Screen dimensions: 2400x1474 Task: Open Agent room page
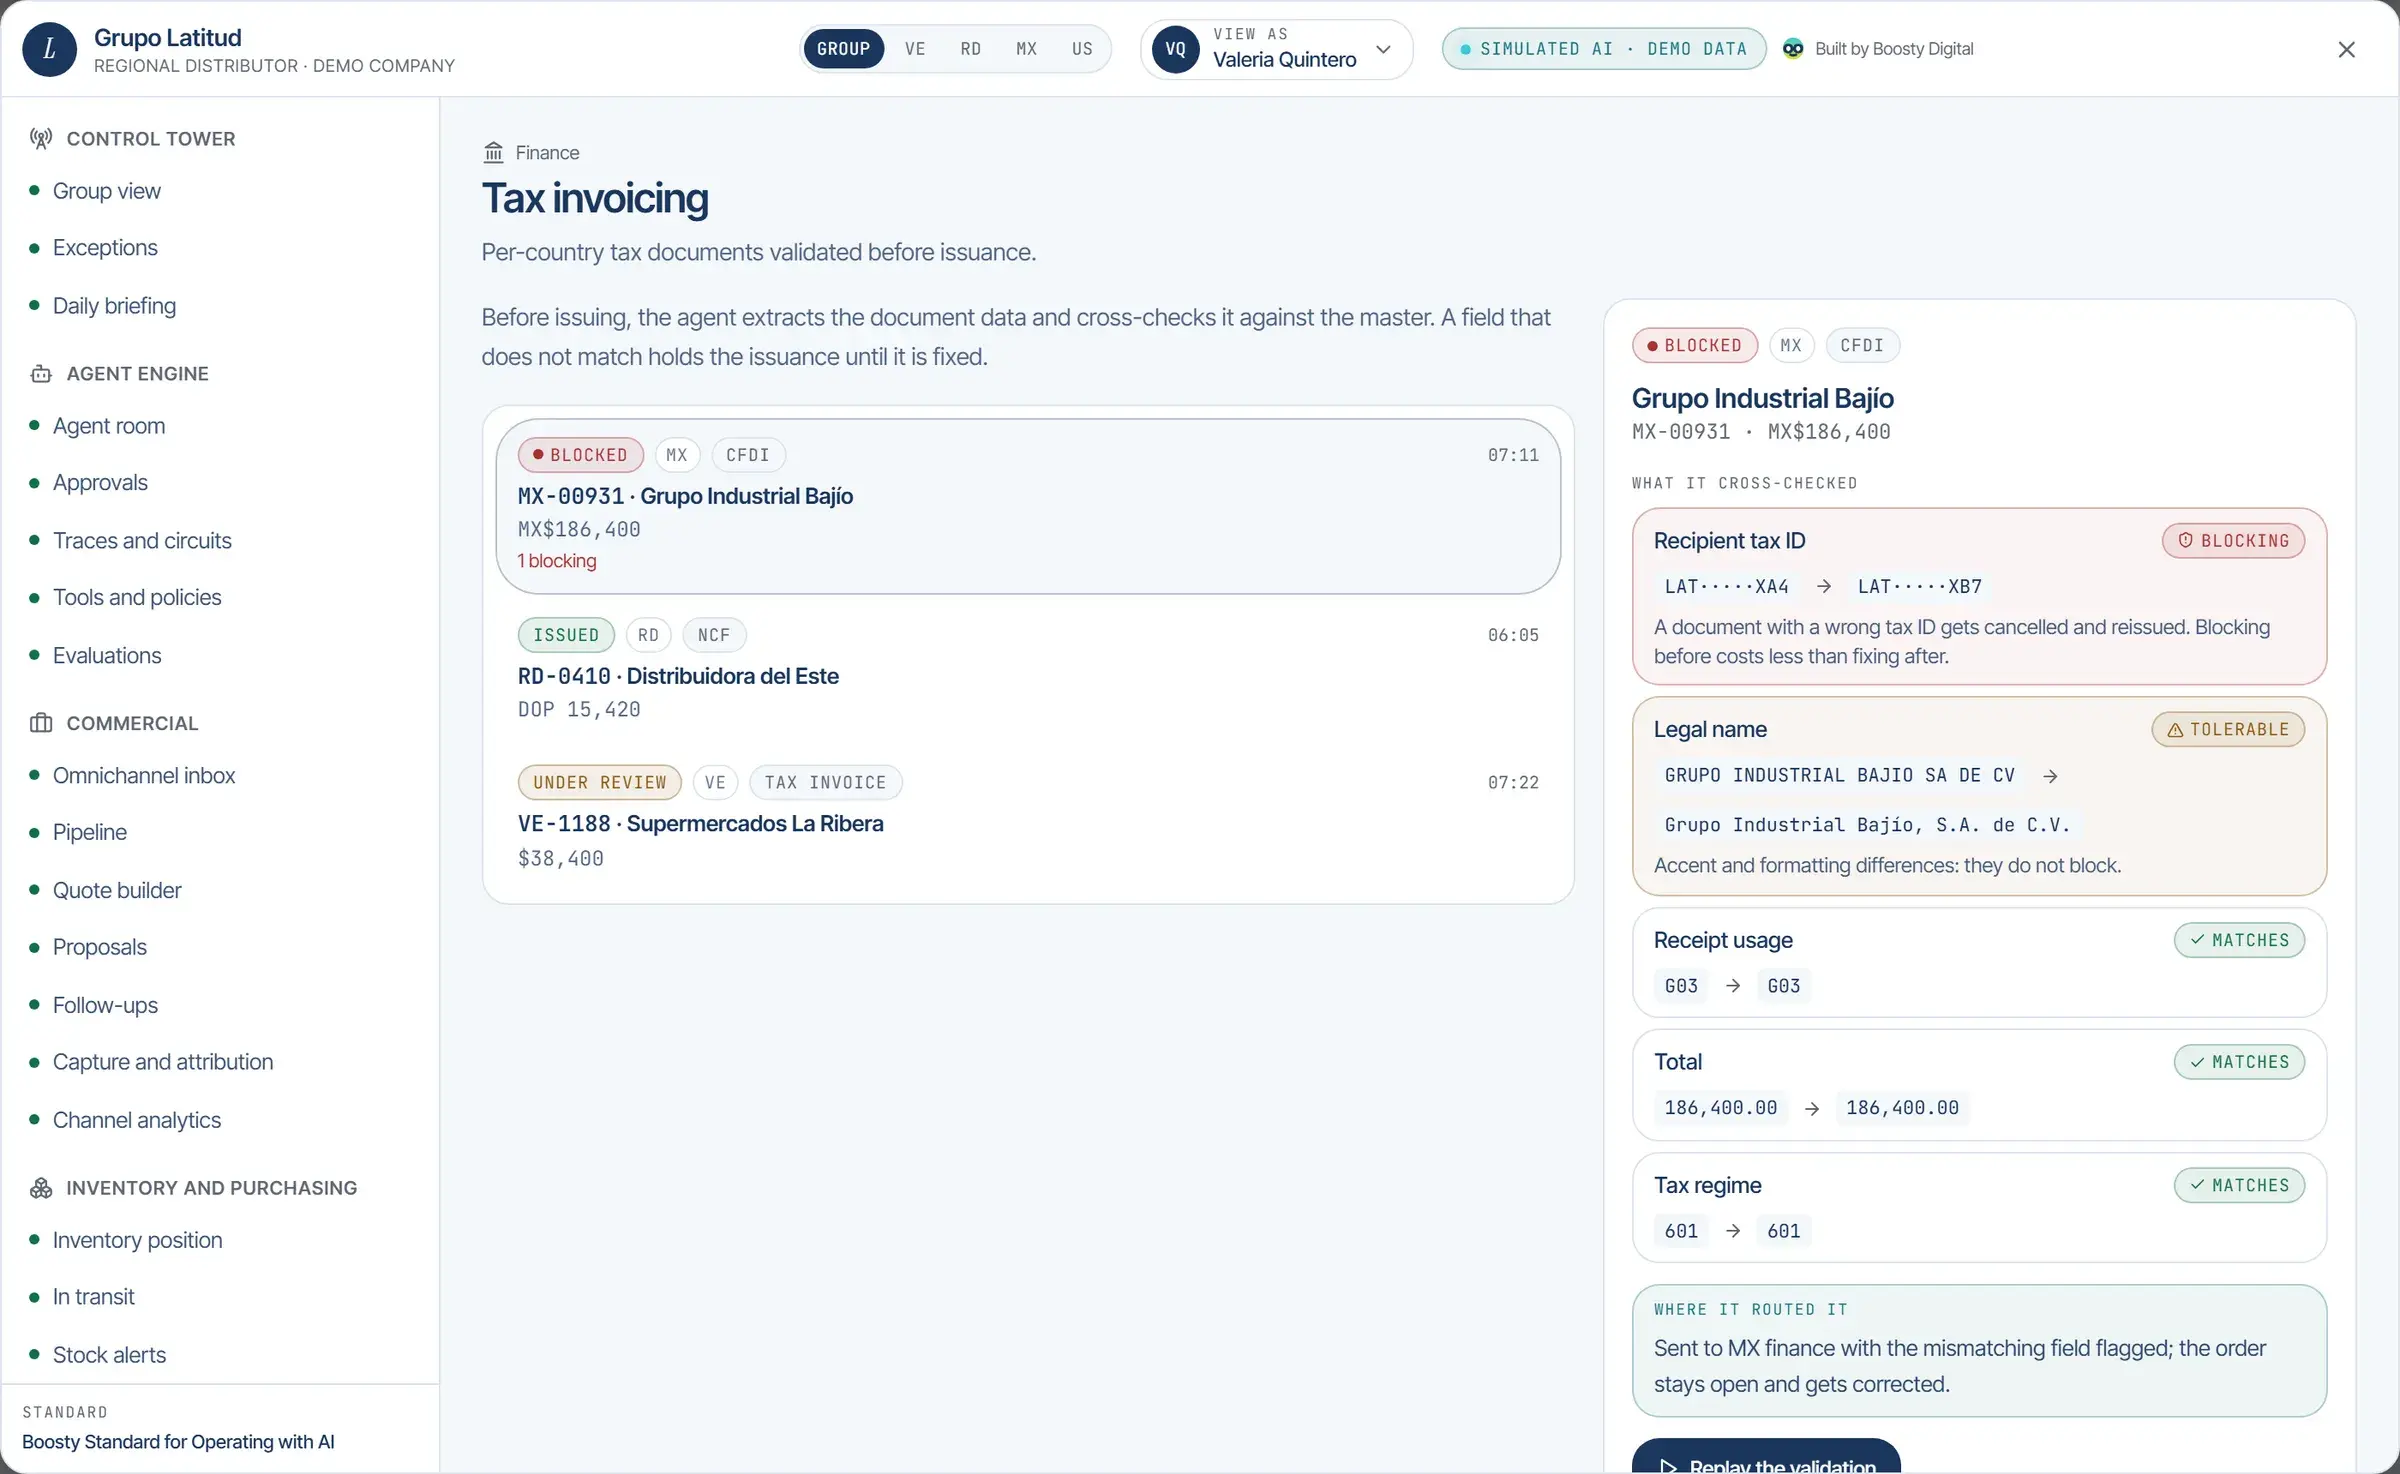109,425
